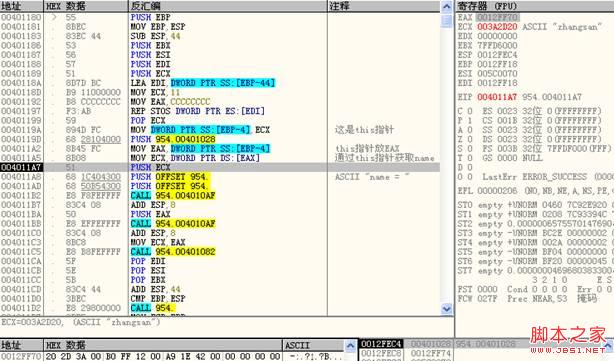Click the 地址 column header in disassembly pane
Screen dimensions: 614x361
click(22, 6)
